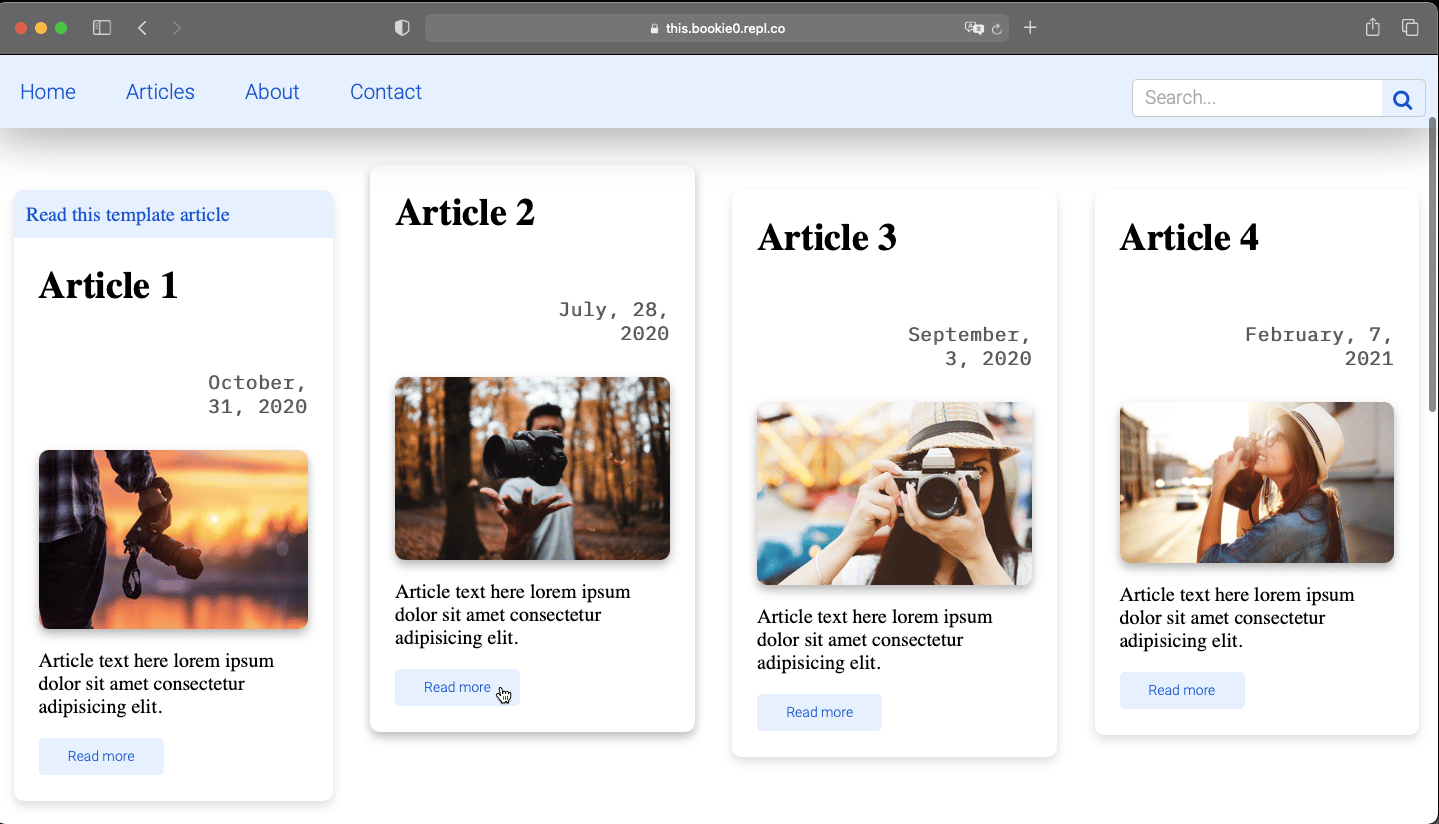Click the Article 1 sunset camera image
Image resolution: width=1439 pixels, height=824 pixels.
(x=173, y=539)
